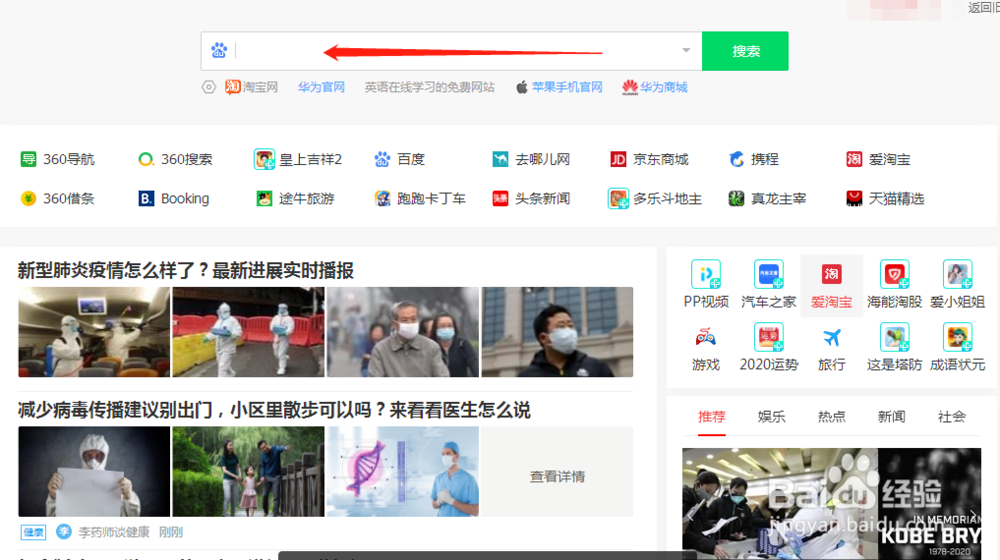Click the Baidu paw search-engine icon

tap(219, 50)
